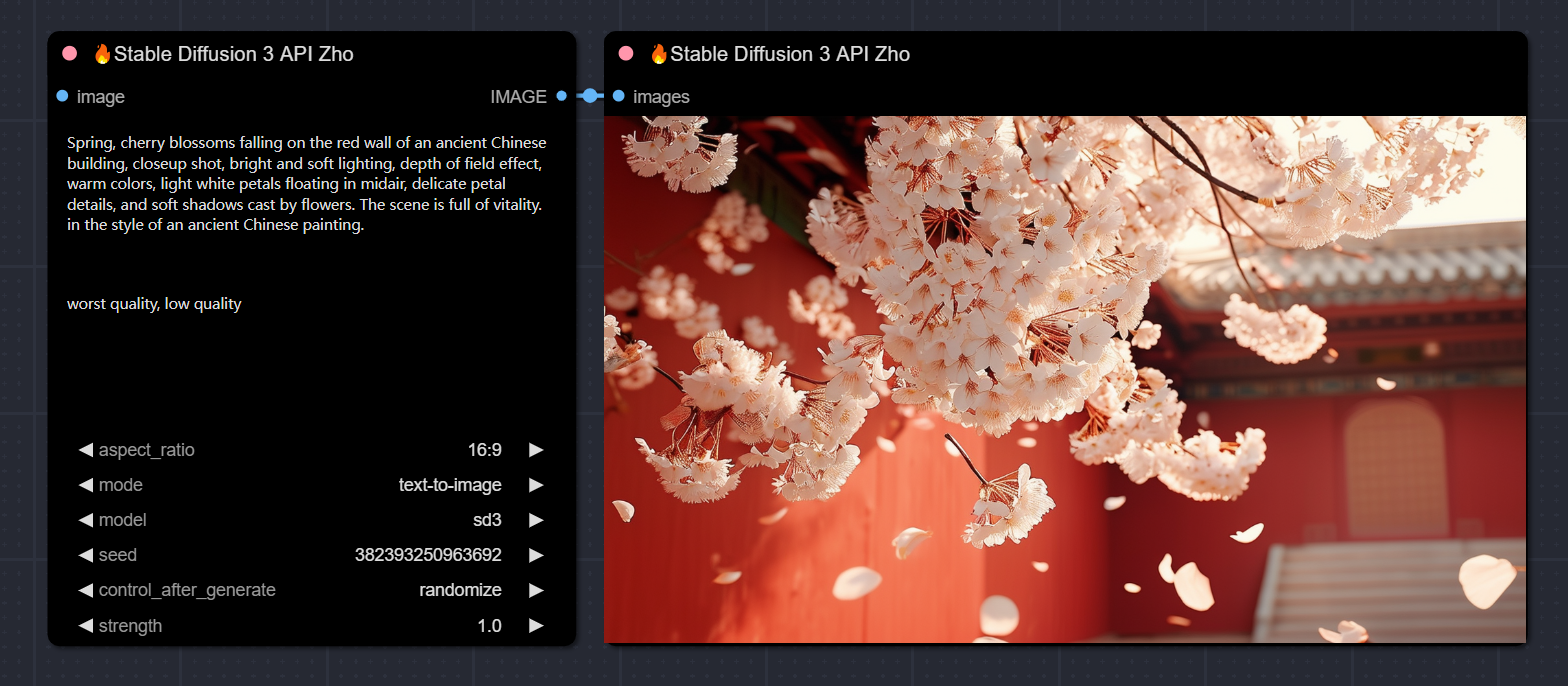This screenshot has width=1568, height=686.
Task: Open model sd3 dropdown value
Action: [487, 520]
